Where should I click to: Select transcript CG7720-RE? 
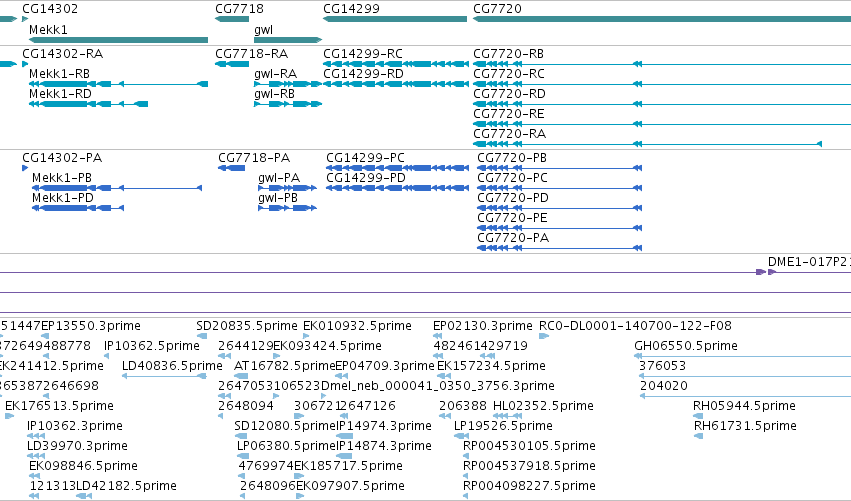tap(509, 114)
